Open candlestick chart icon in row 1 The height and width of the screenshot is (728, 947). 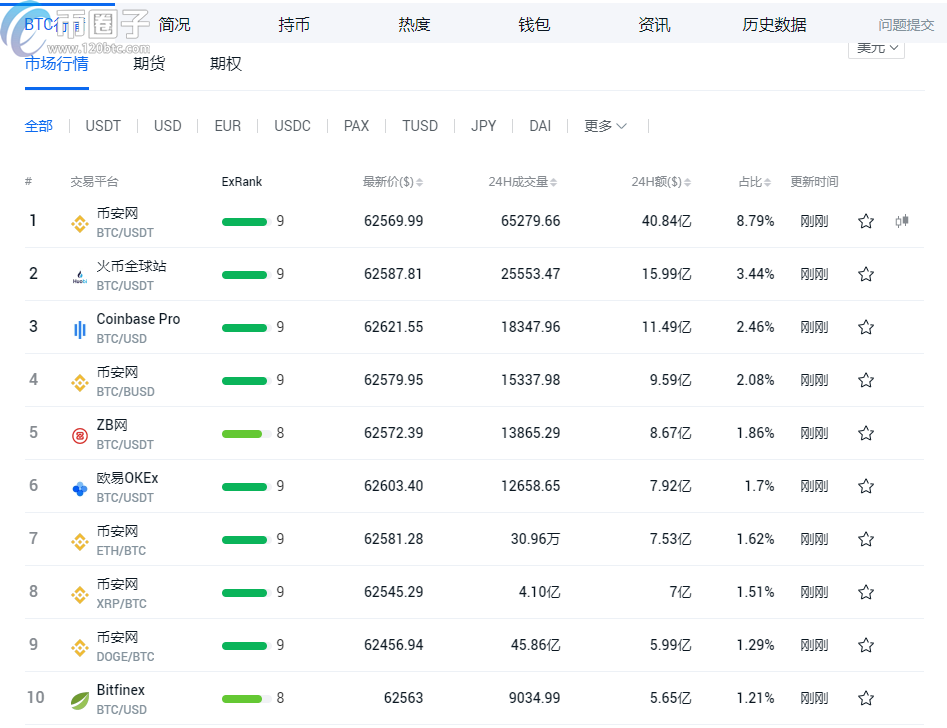tap(901, 221)
